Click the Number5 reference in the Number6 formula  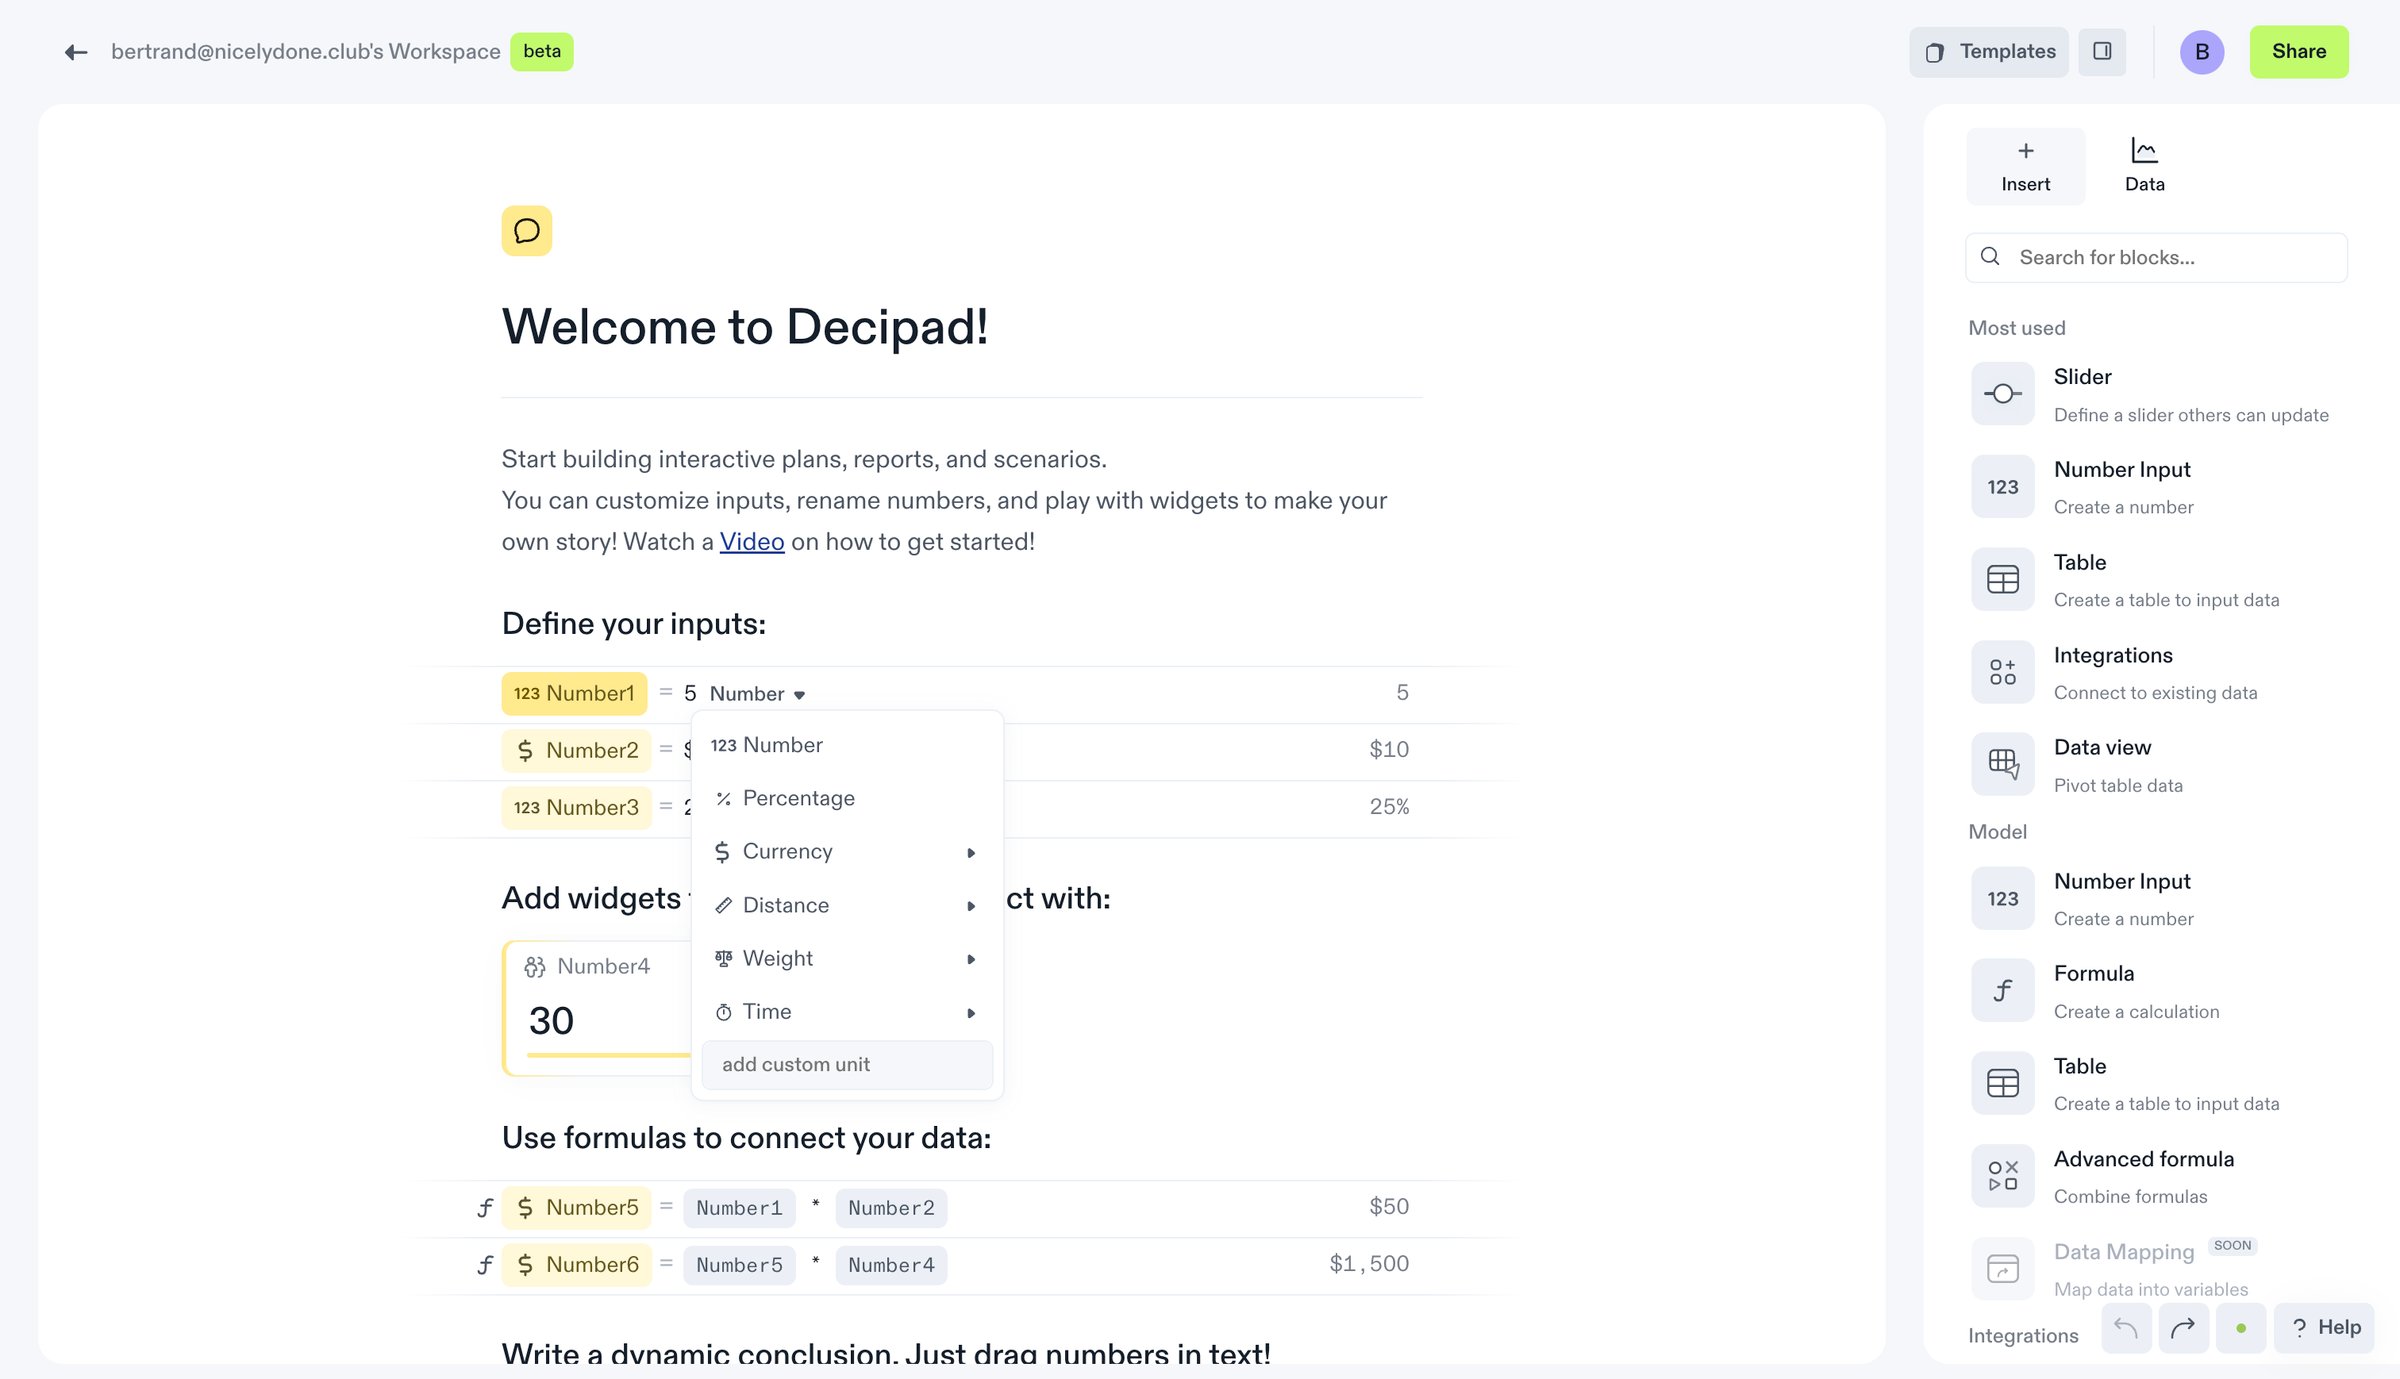739,1265
